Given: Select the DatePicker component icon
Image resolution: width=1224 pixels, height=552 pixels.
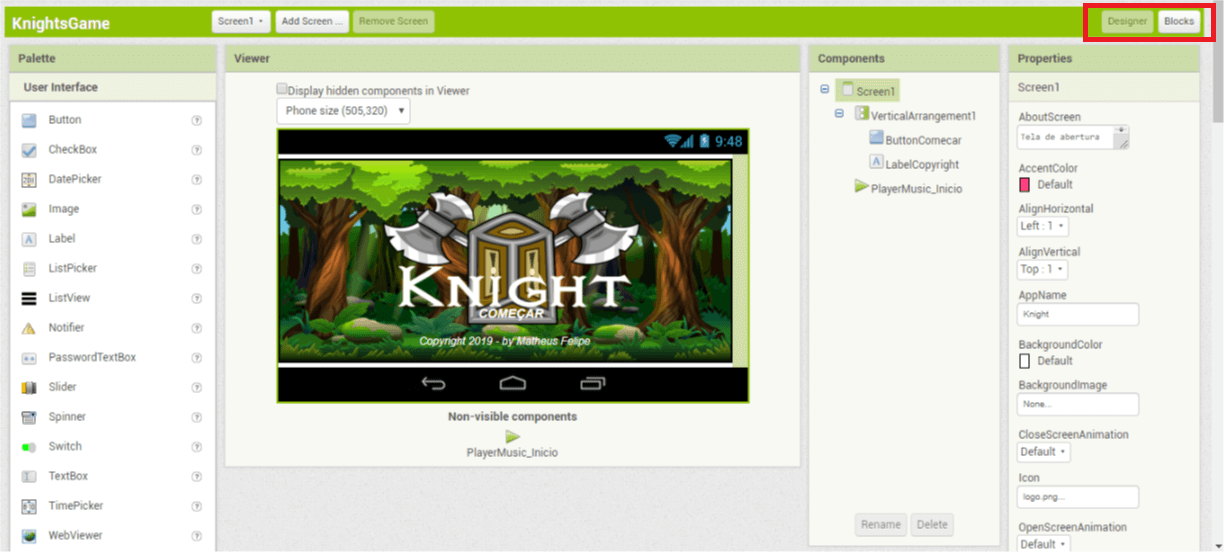Looking at the screenshot, I should point(29,179).
